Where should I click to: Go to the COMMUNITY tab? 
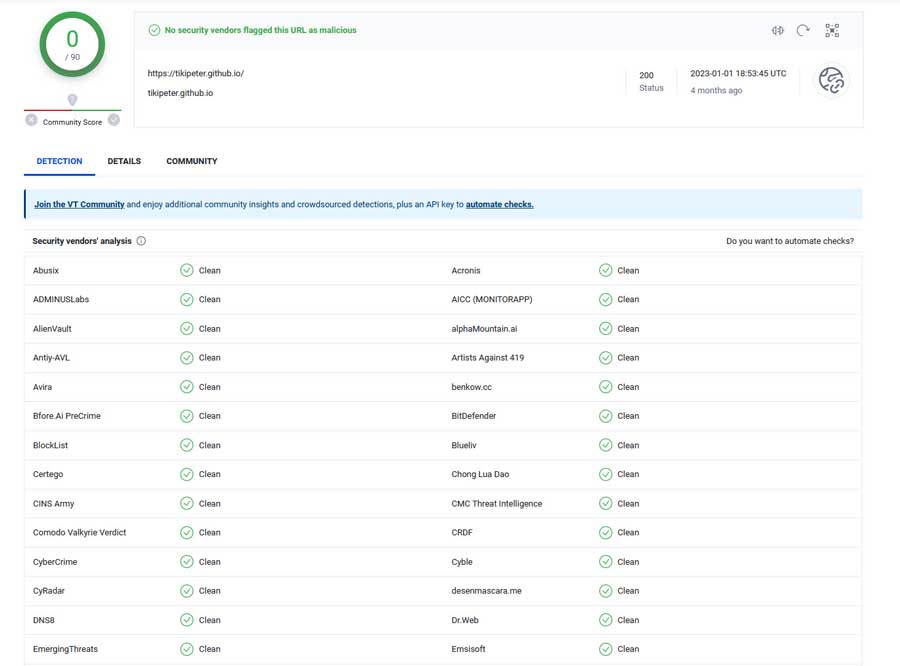coord(192,161)
